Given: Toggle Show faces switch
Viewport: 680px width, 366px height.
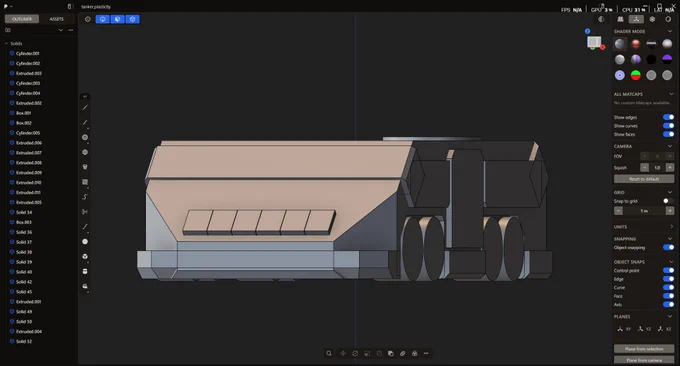Looking at the screenshot, I should point(668,134).
